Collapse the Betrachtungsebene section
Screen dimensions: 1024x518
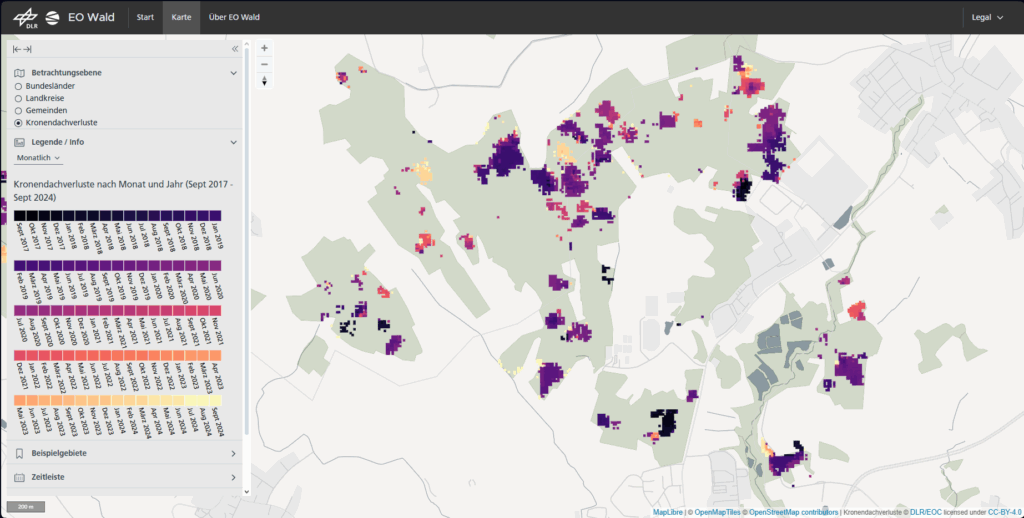233,73
